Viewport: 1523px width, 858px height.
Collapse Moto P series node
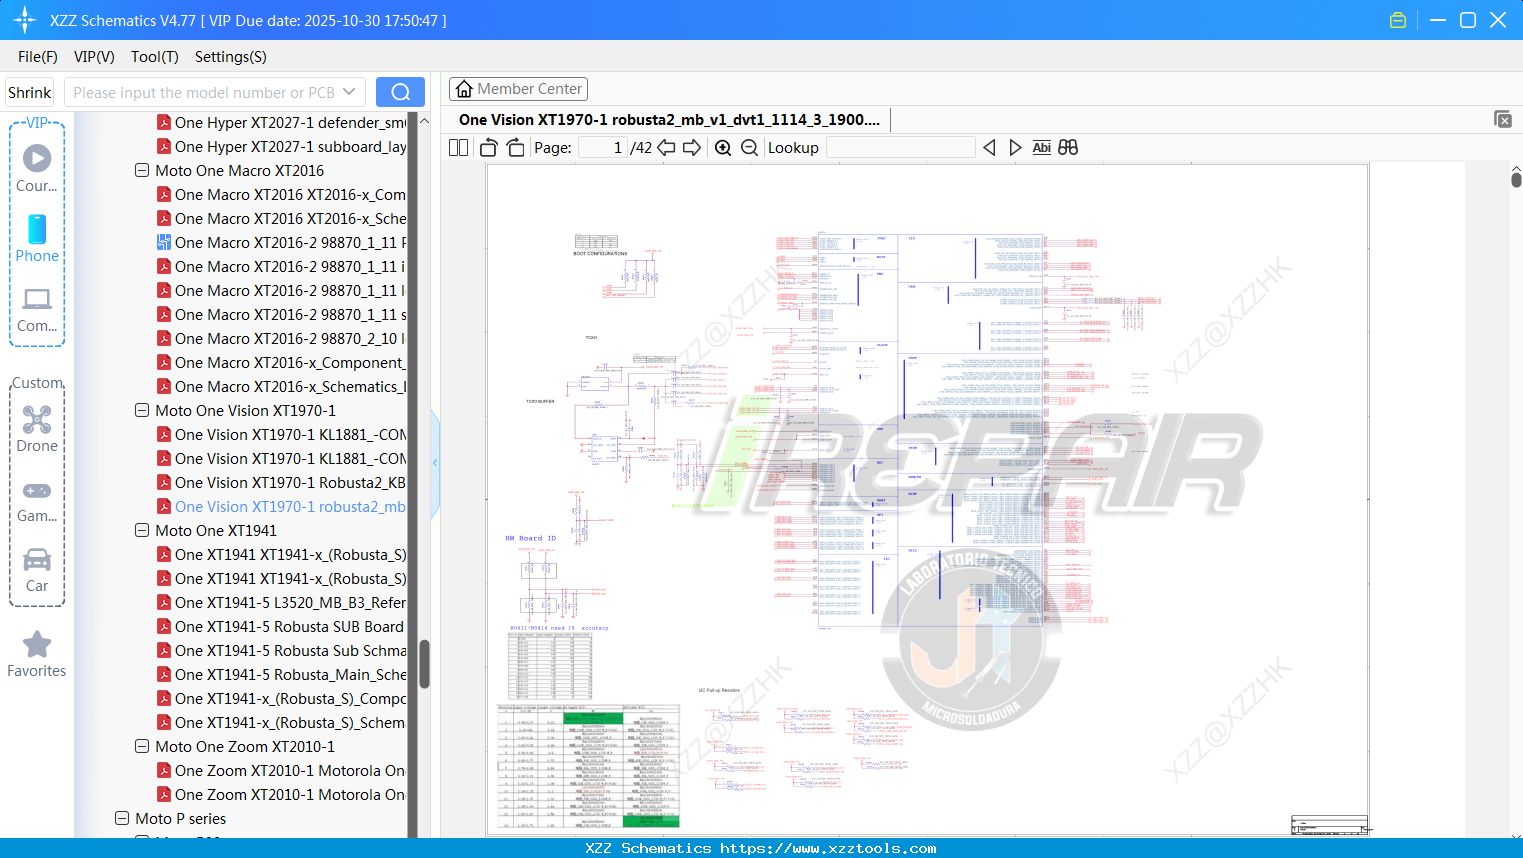click(122, 819)
